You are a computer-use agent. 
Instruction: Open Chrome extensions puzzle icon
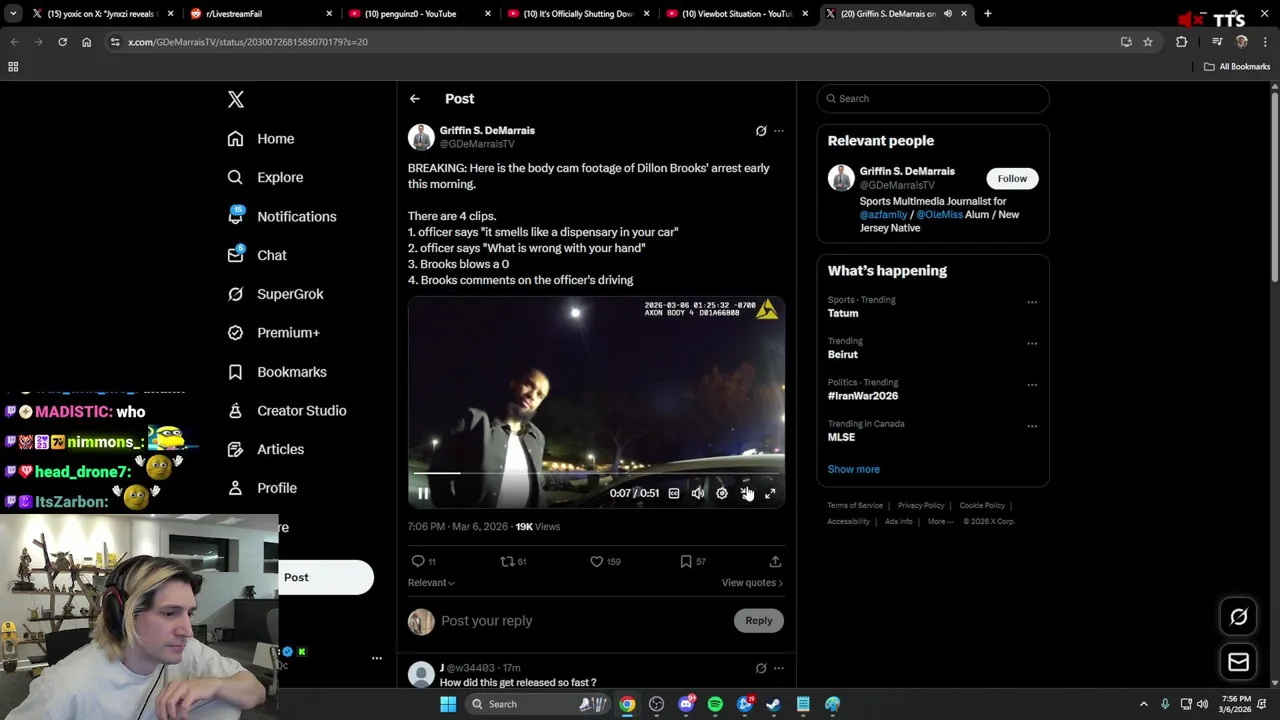1181,42
